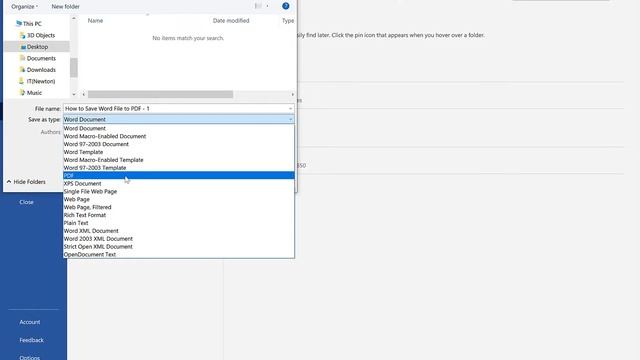Open the Music folder
The height and width of the screenshot is (360, 640).
34,93
